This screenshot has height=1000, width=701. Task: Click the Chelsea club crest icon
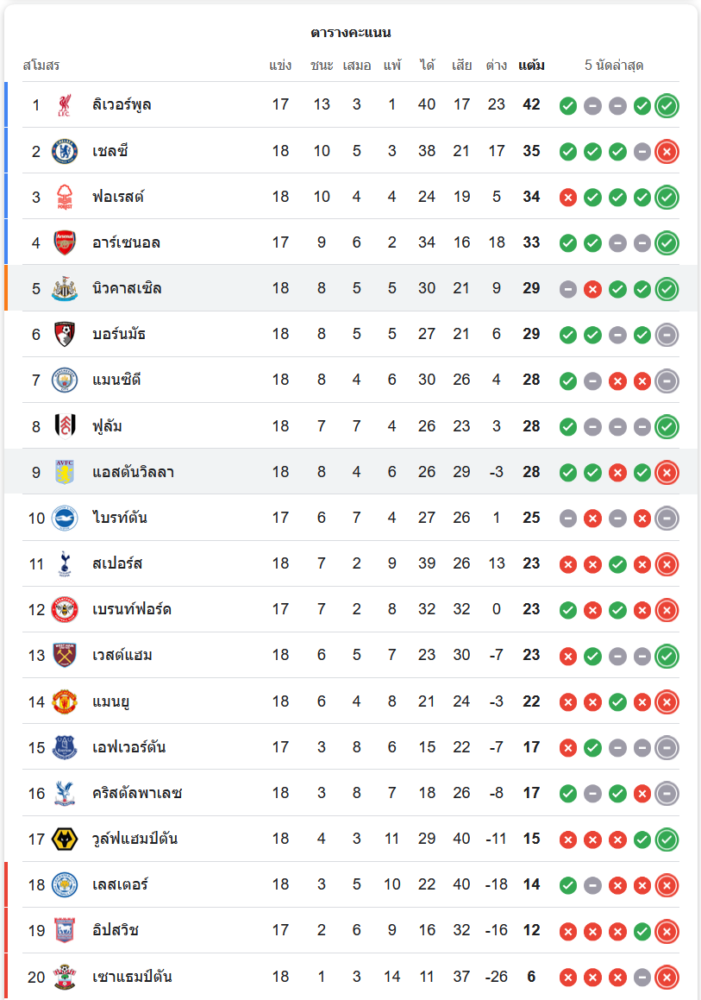[x=65, y=151]
